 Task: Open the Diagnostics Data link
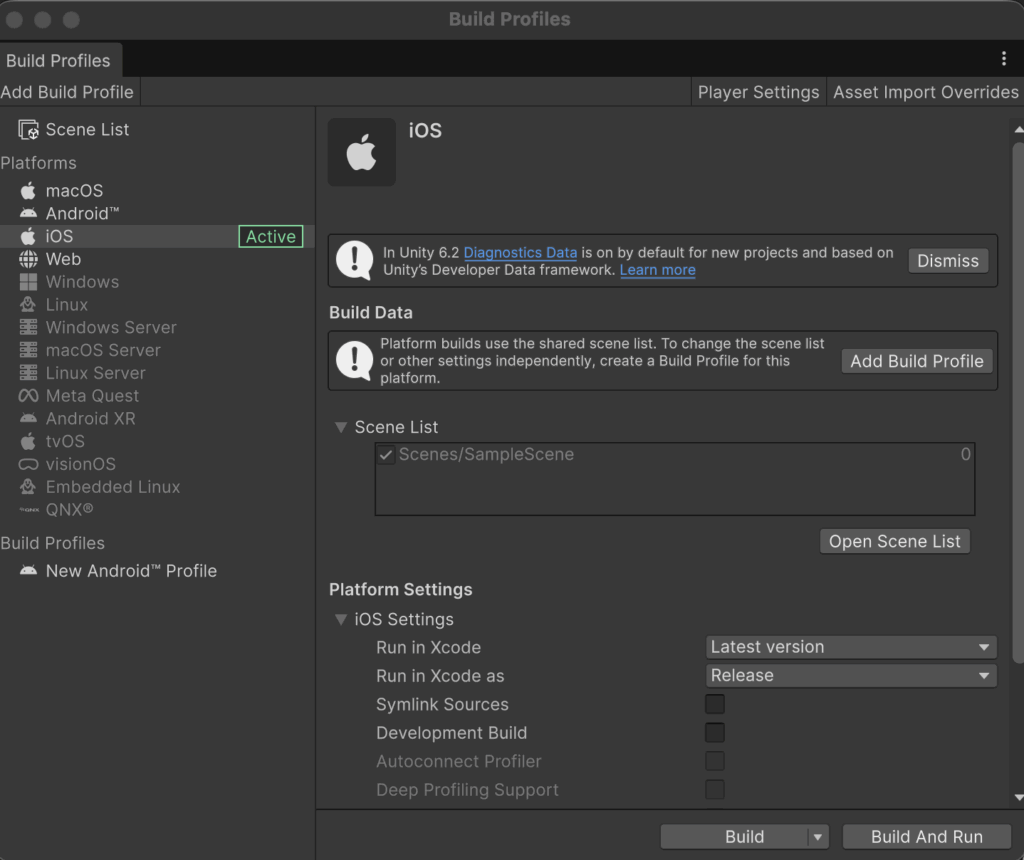[x=520, y=253]
